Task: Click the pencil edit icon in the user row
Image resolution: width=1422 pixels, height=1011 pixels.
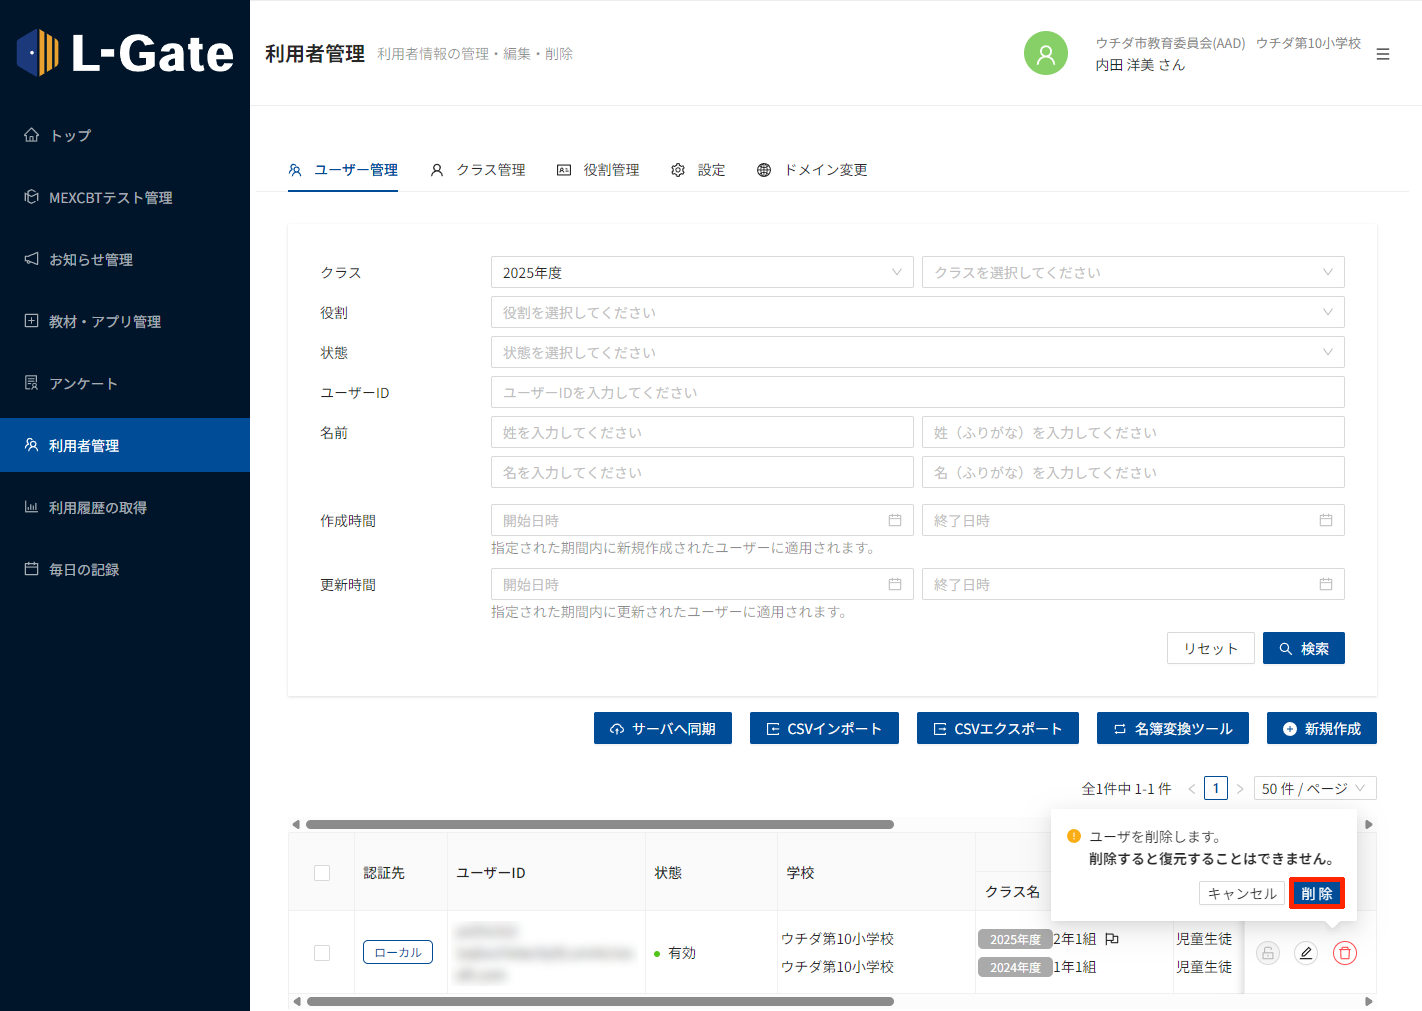Action: pyautogui.click(x=1305, y=953)
